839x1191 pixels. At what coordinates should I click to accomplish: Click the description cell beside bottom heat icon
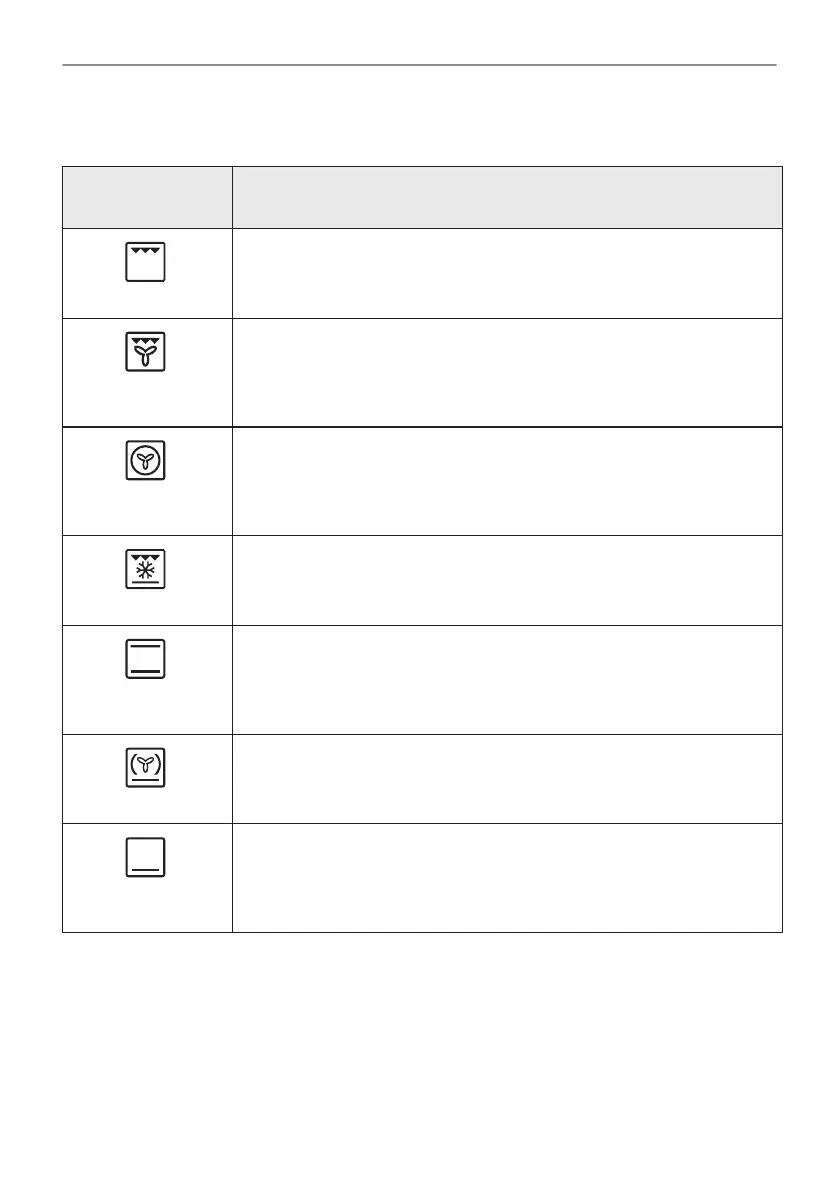(x=507, y=878)
